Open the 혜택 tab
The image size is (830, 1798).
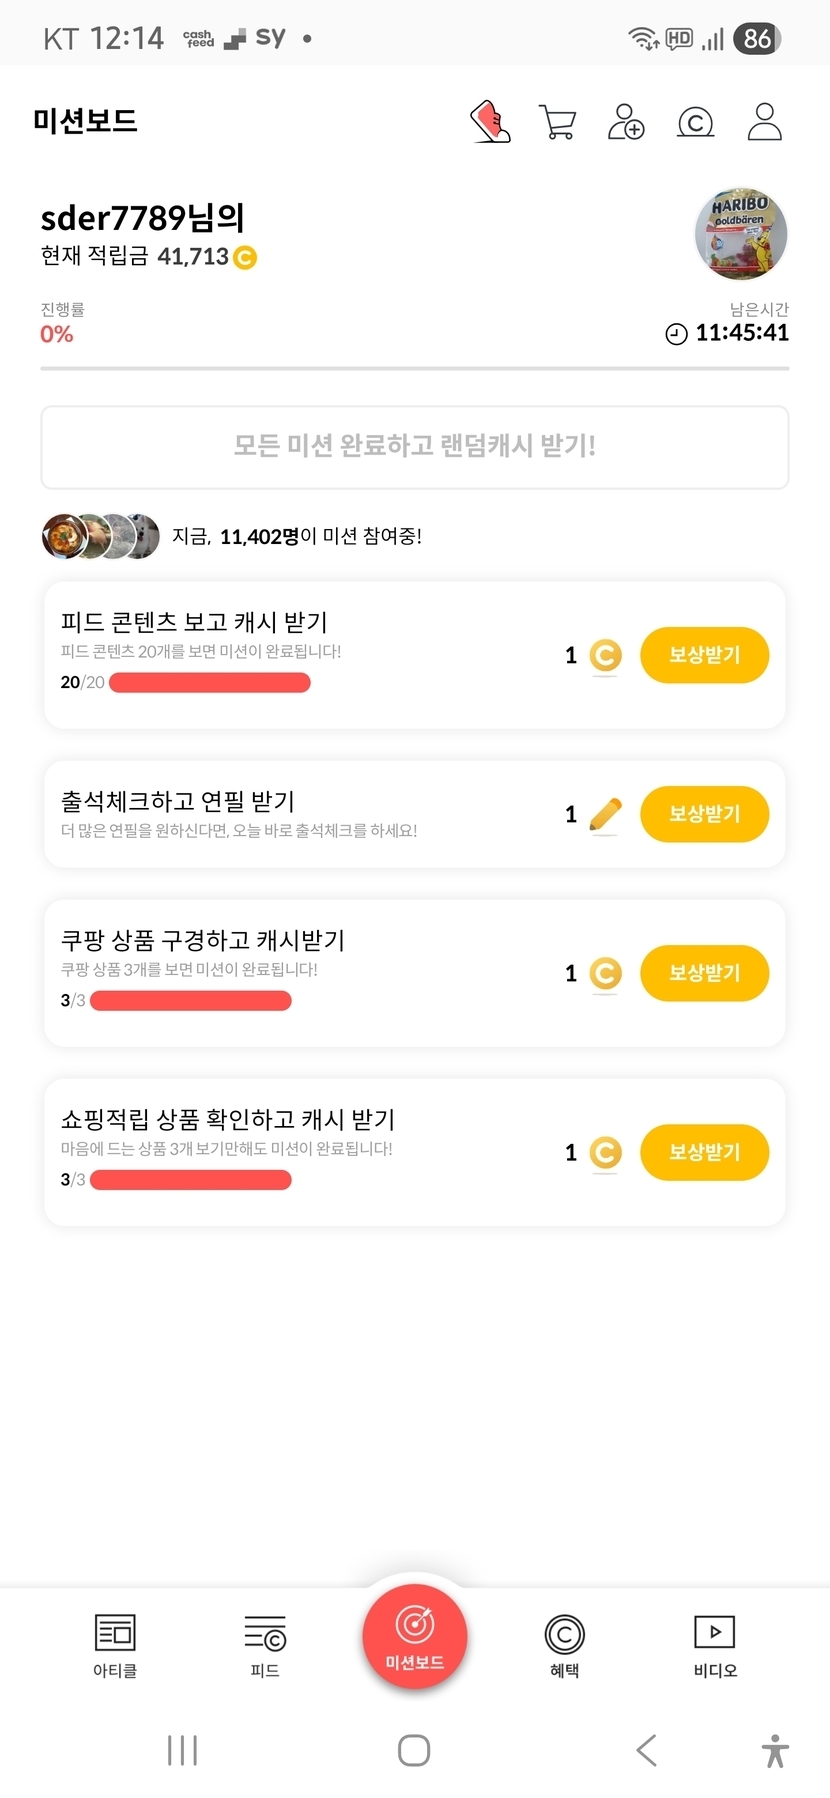564,1645
